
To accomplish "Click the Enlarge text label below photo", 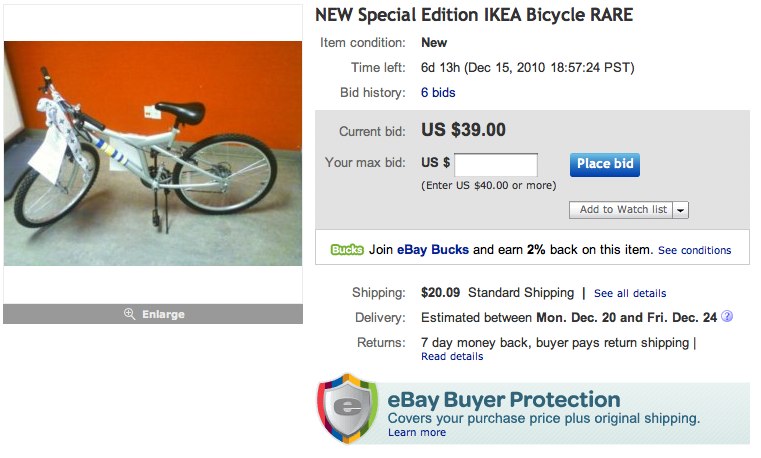I will pyautogui.click(x=163, y=314).
